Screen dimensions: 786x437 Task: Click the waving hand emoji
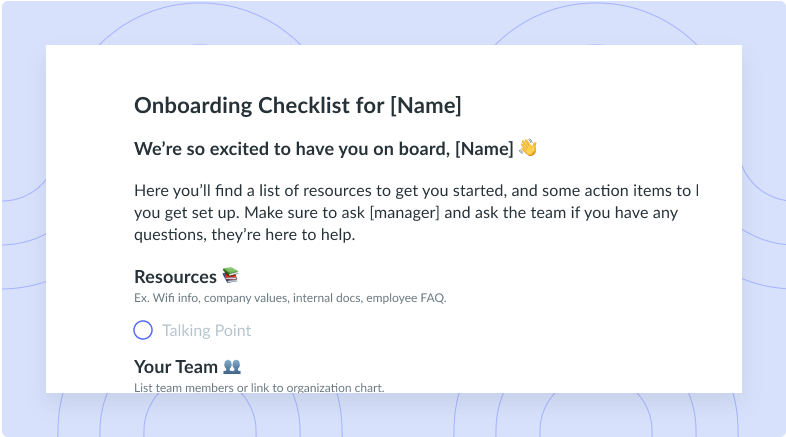[x=528, y=148]
